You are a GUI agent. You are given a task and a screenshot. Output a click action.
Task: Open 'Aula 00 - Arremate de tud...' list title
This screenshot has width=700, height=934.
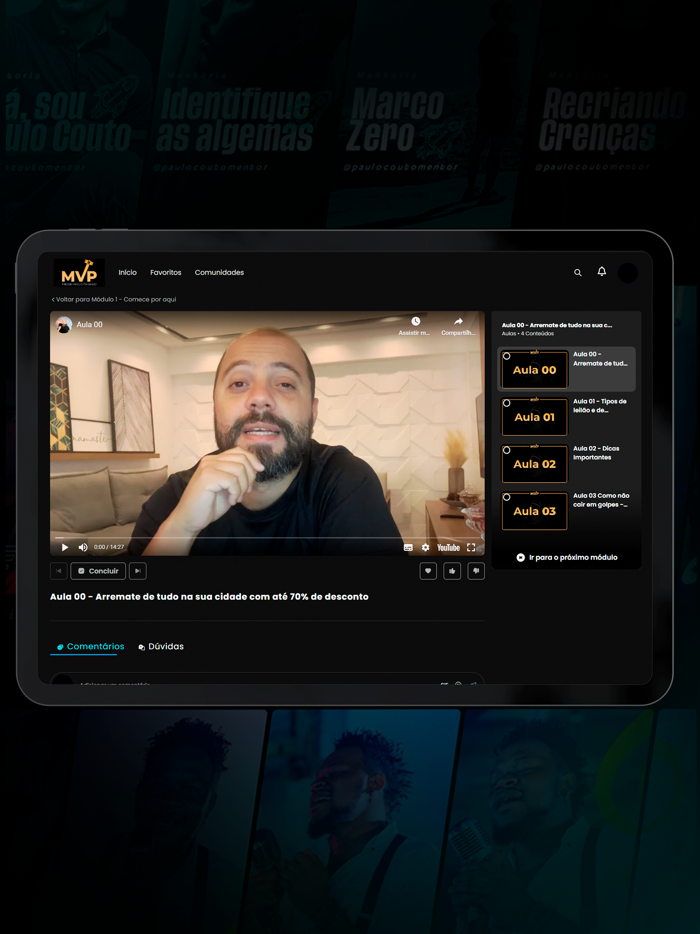601,359
